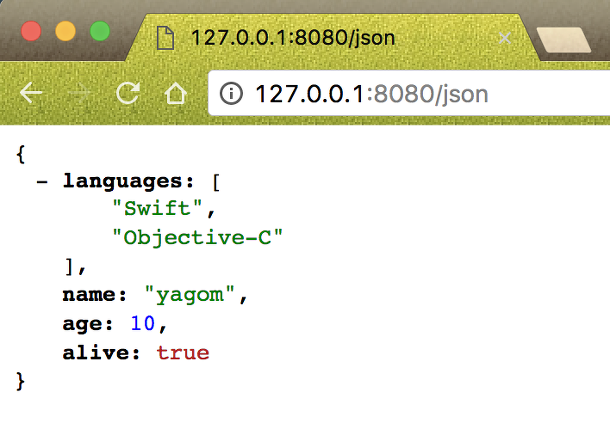This screenshot has width=610, height=423.
Task: Minimize window with yellow button
Action: [x=65, y=31]
